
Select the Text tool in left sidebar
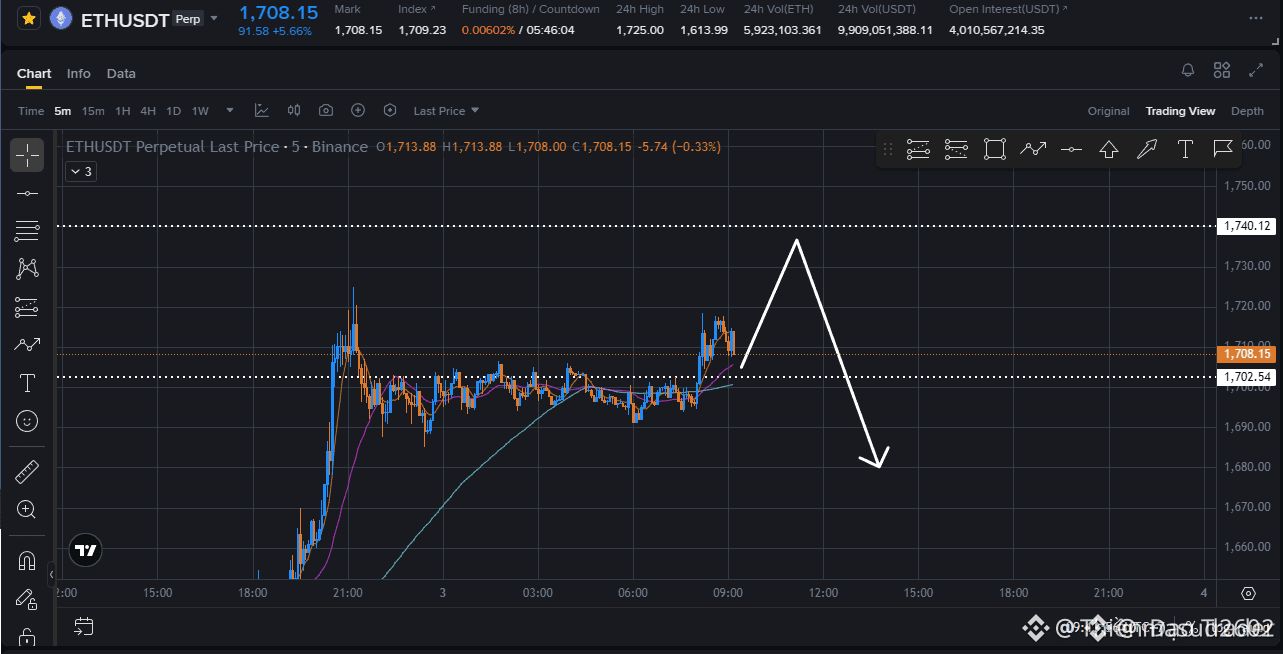pyautogui.click(x=27, y=383)
